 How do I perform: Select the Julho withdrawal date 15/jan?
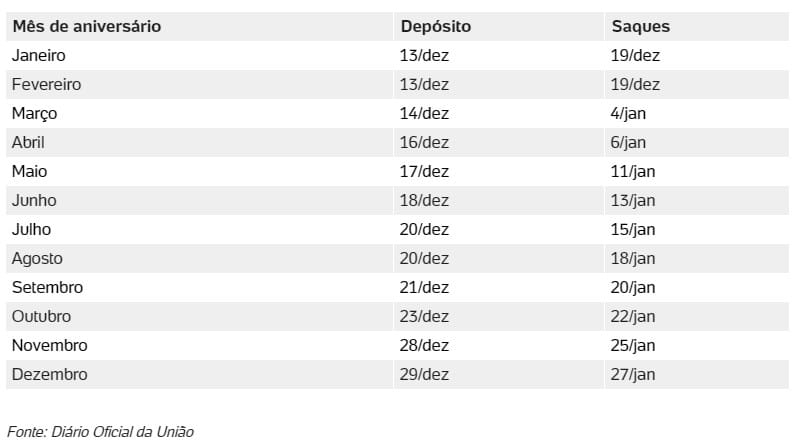633,230
